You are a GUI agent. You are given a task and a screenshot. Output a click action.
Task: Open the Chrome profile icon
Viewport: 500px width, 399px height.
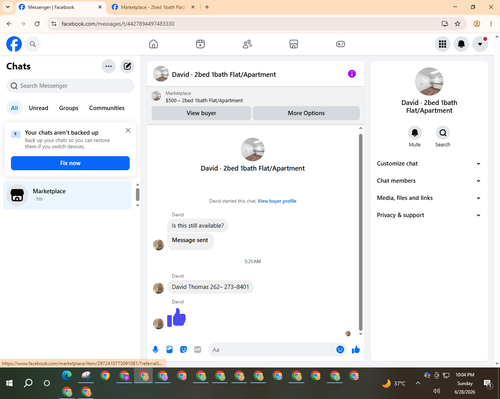tap(477, 24)
